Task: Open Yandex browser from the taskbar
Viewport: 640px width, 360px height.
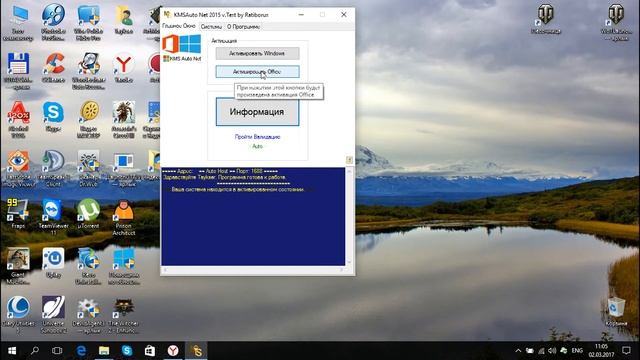Action: pos(173,351)
